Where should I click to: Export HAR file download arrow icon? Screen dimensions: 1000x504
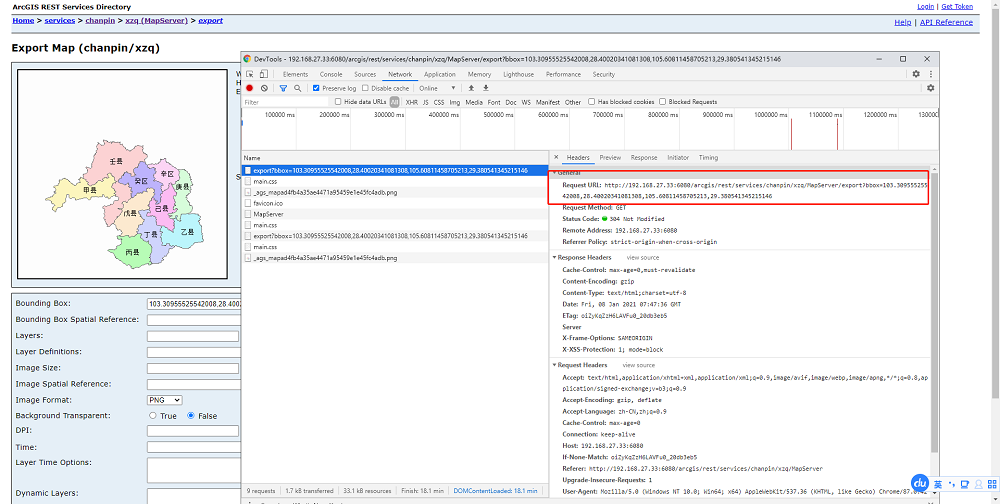pyautogui.click(x=486, y=88)
